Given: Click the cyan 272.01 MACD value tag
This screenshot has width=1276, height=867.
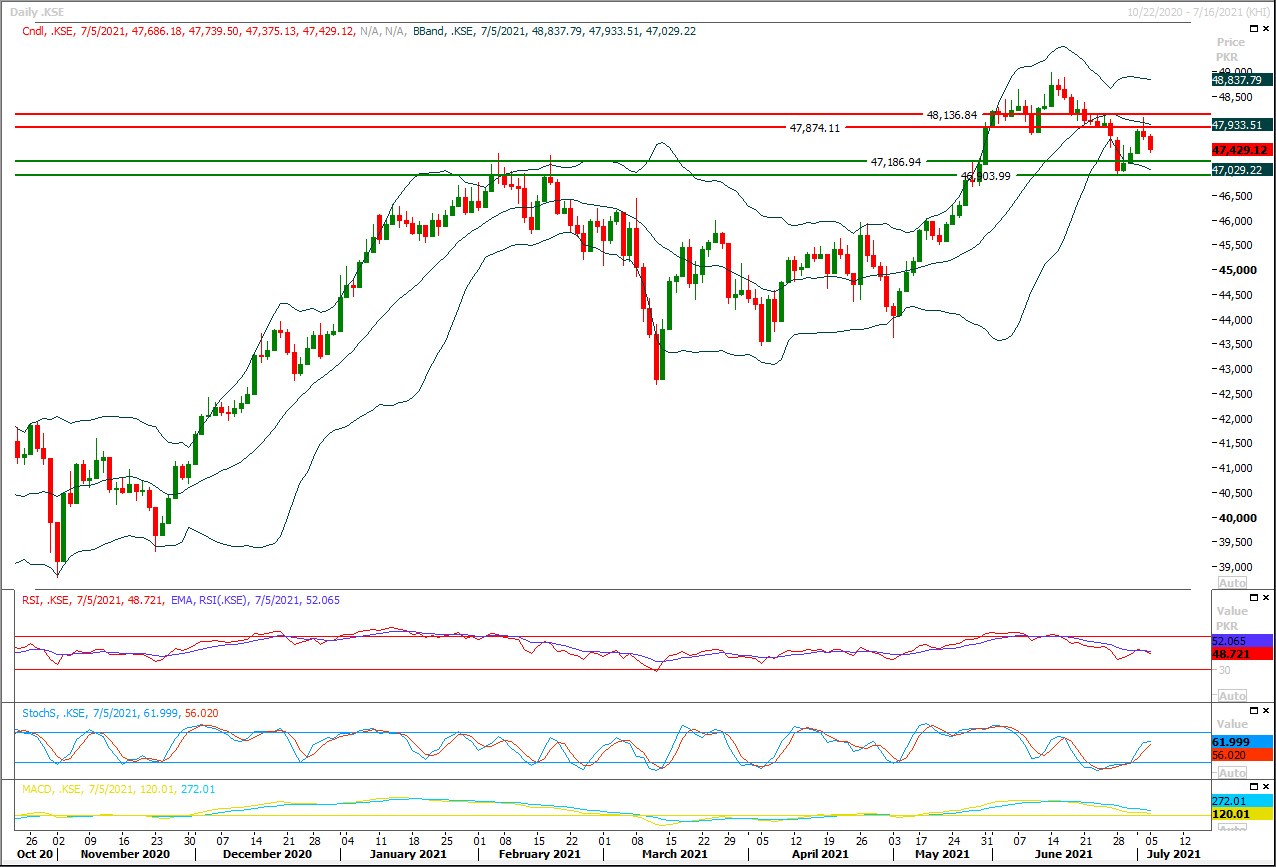Looking at the screenshot, I should pyautogui.click(x=1240, y=801).
